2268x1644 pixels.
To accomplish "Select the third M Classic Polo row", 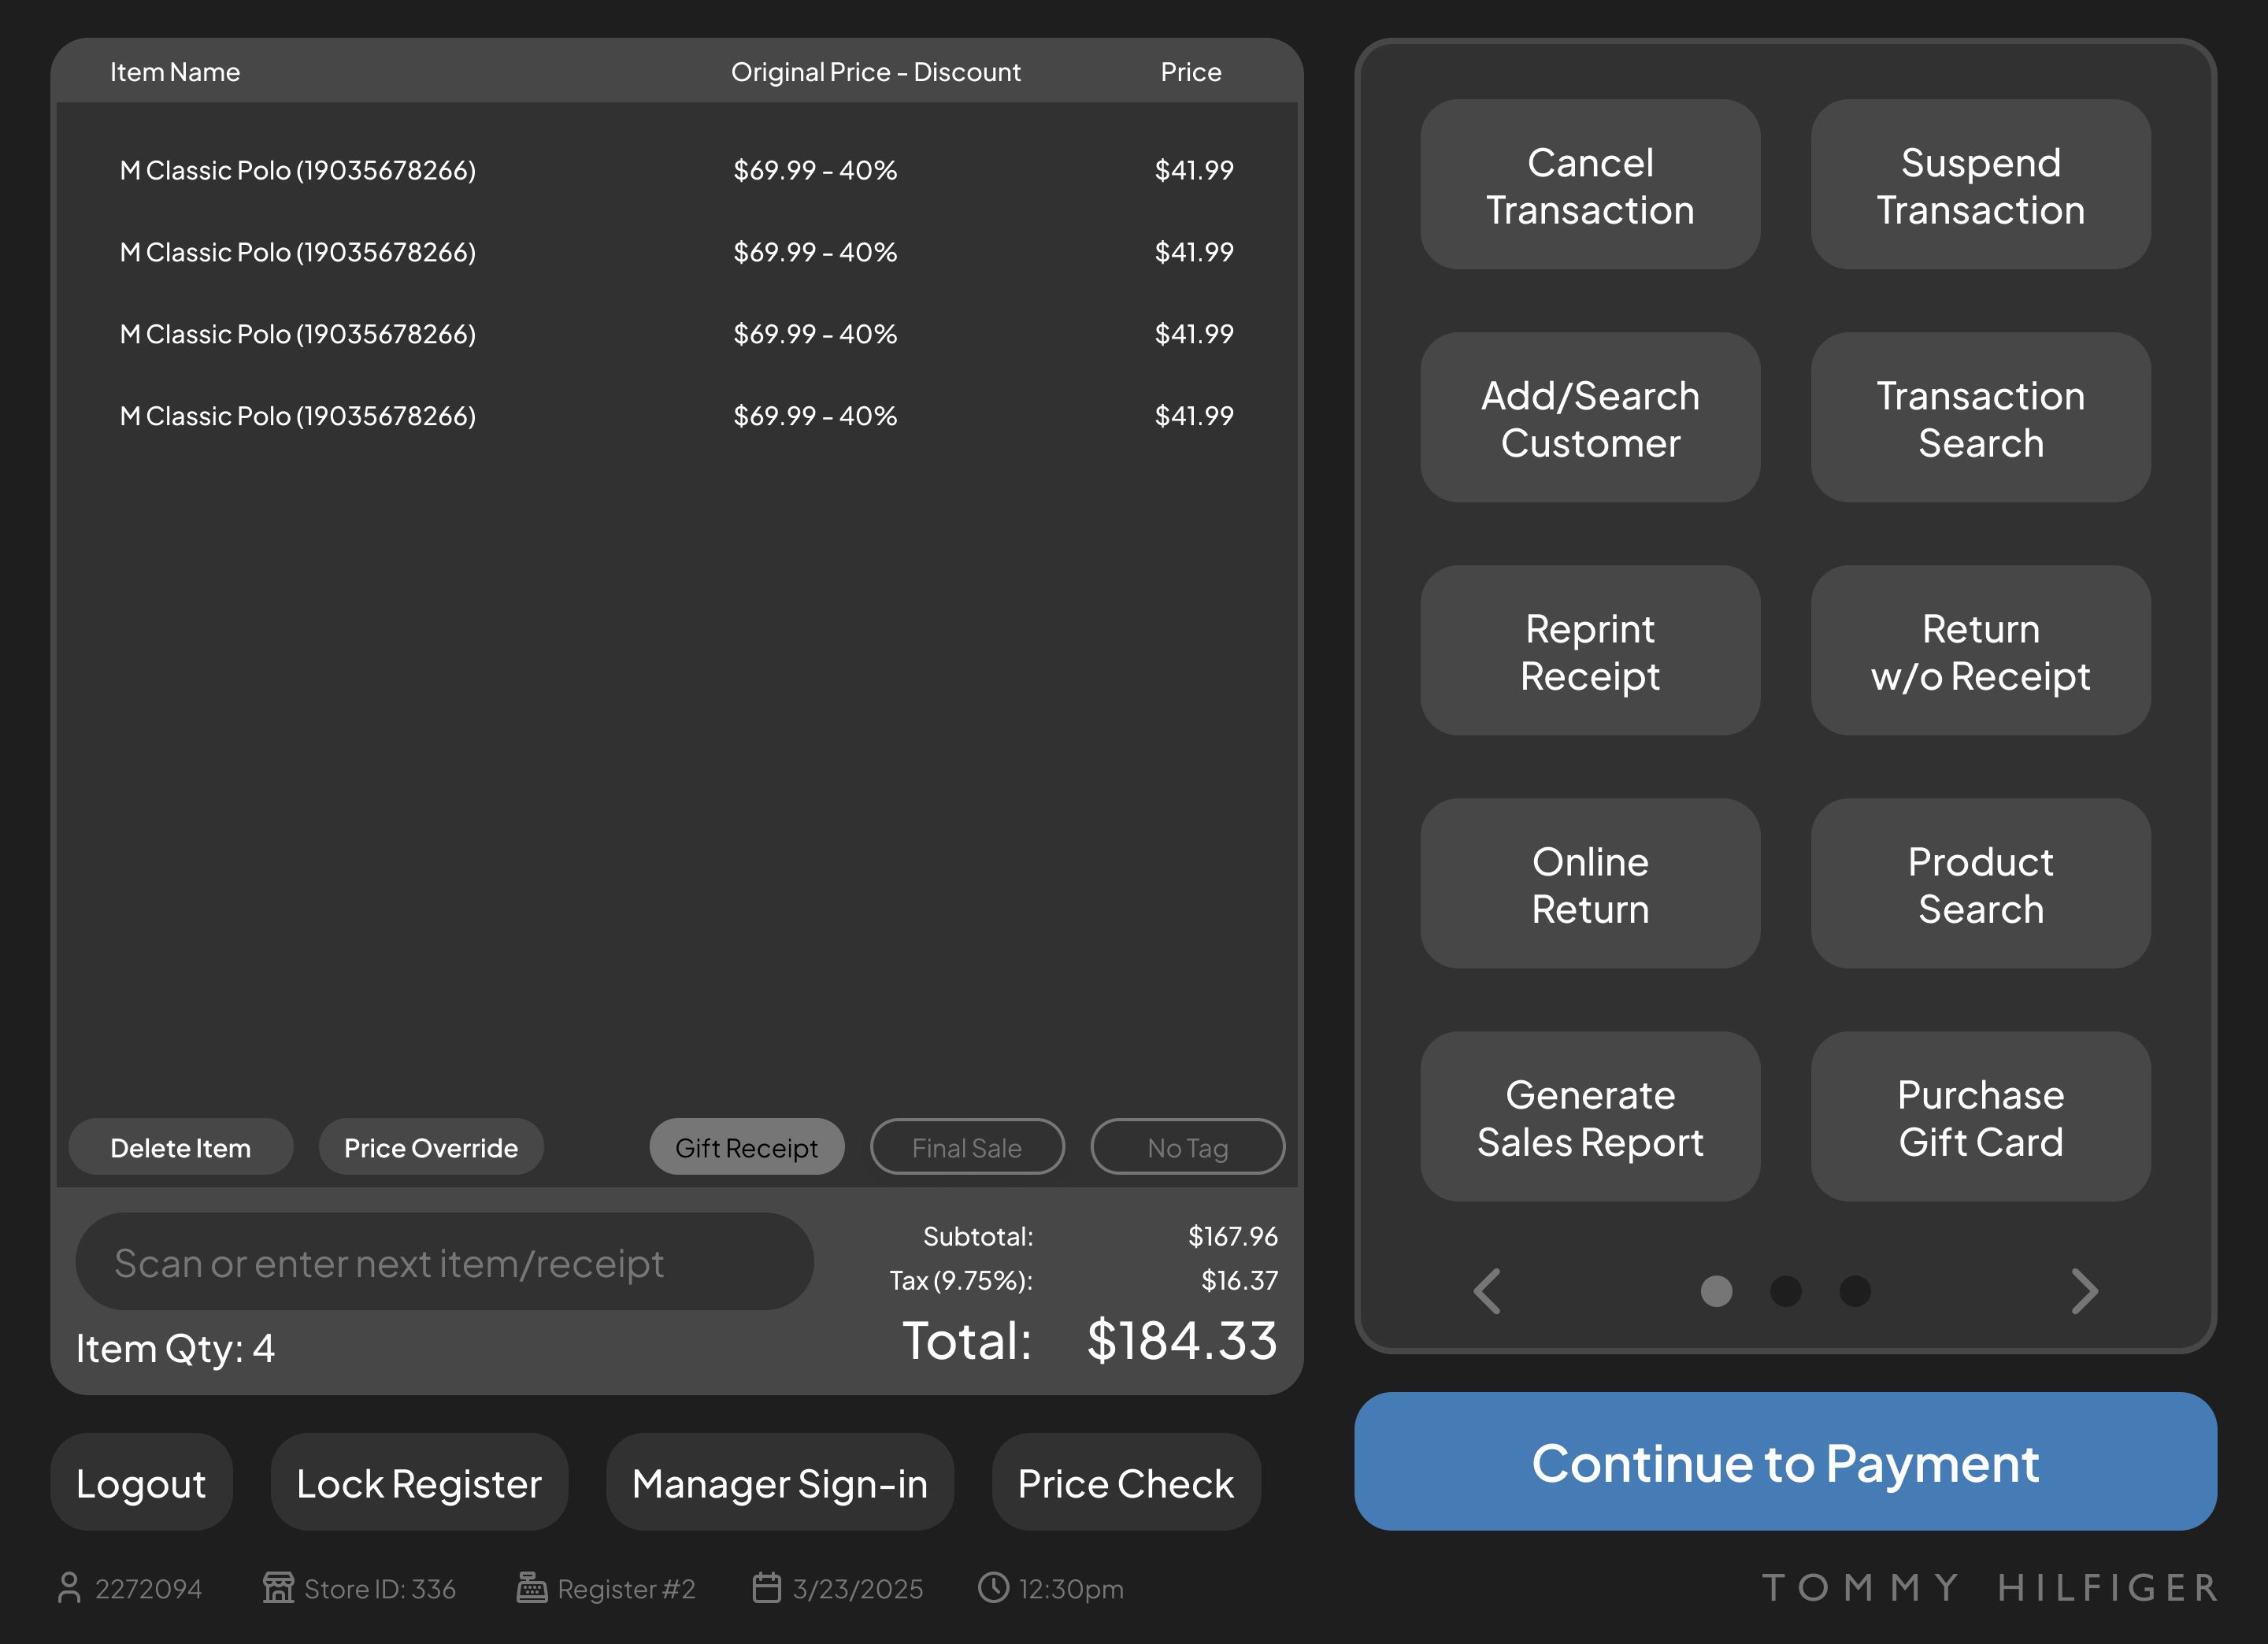I will 677,334.
